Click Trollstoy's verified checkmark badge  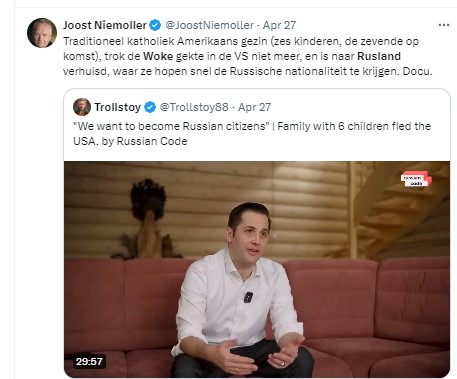tap(150, 107)
